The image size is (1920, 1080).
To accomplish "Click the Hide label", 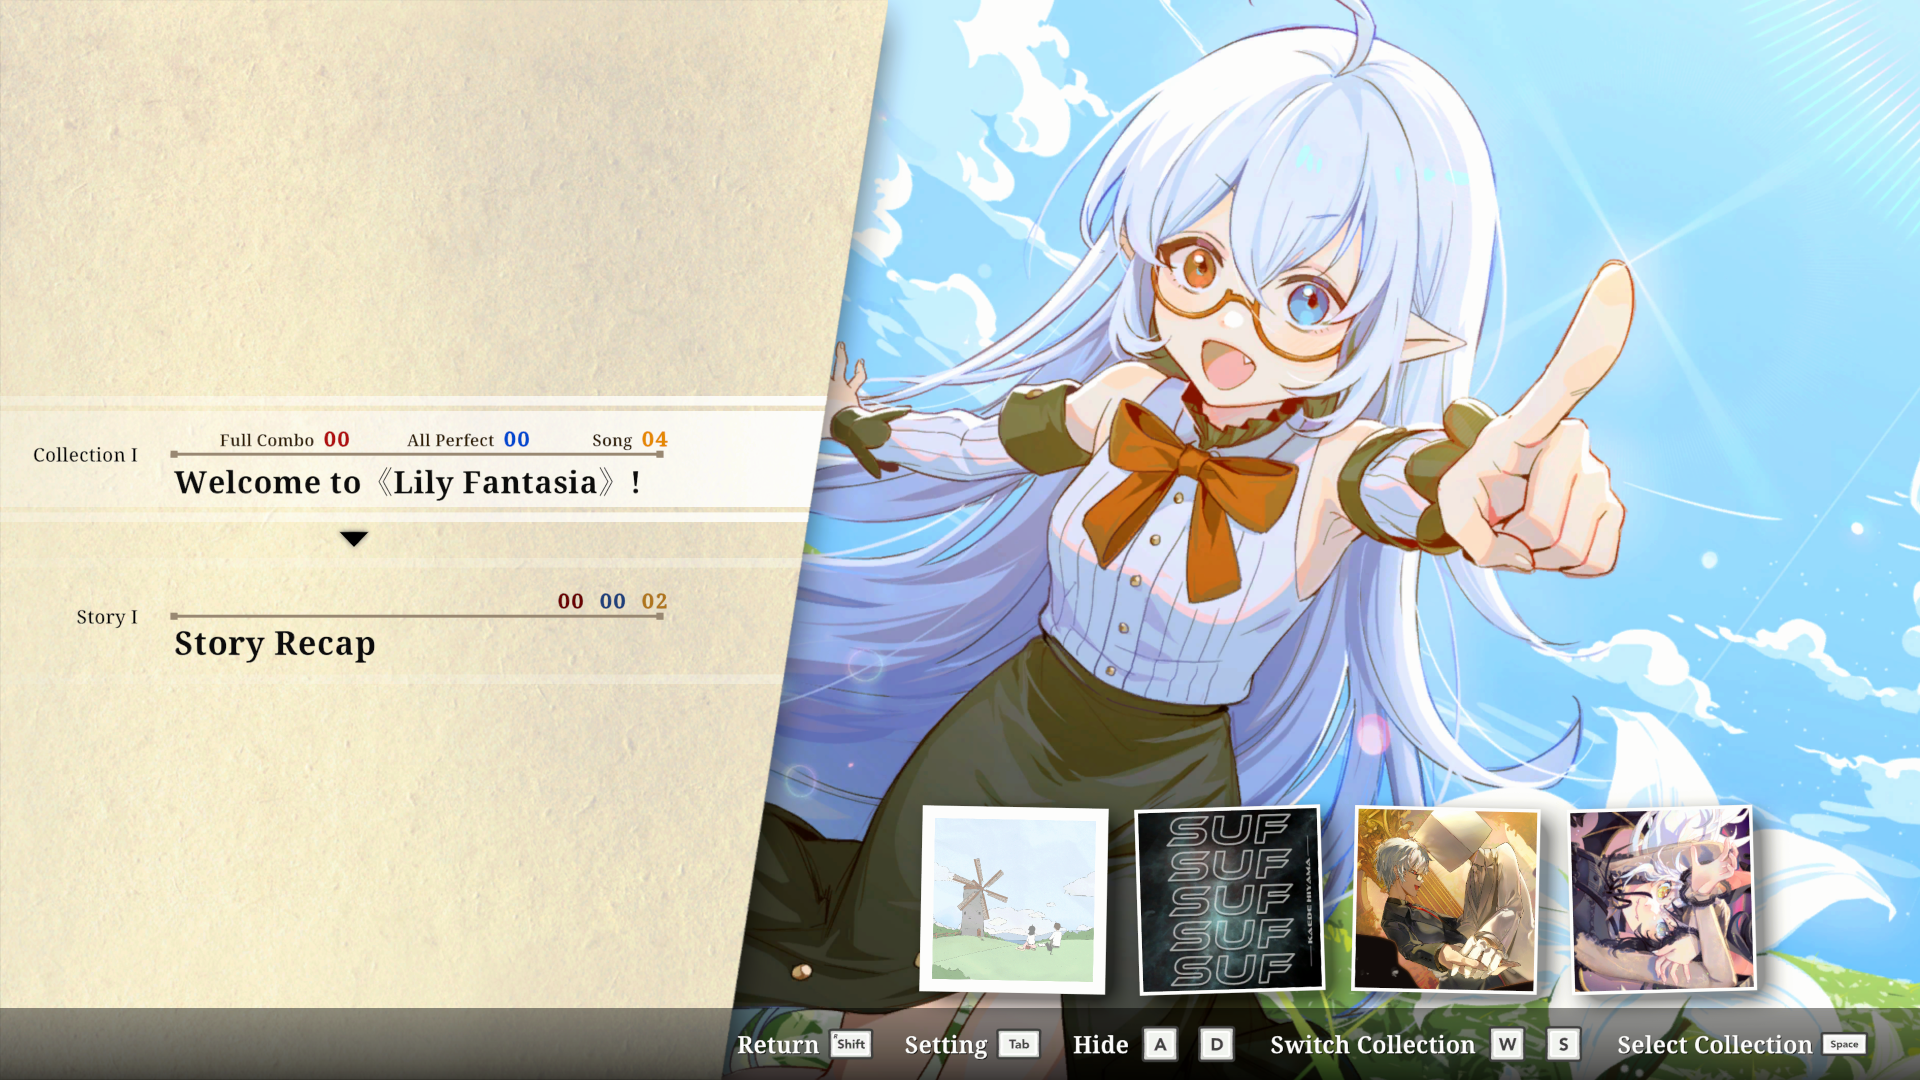I will pyautogui.click(x=1100, y=1045).
